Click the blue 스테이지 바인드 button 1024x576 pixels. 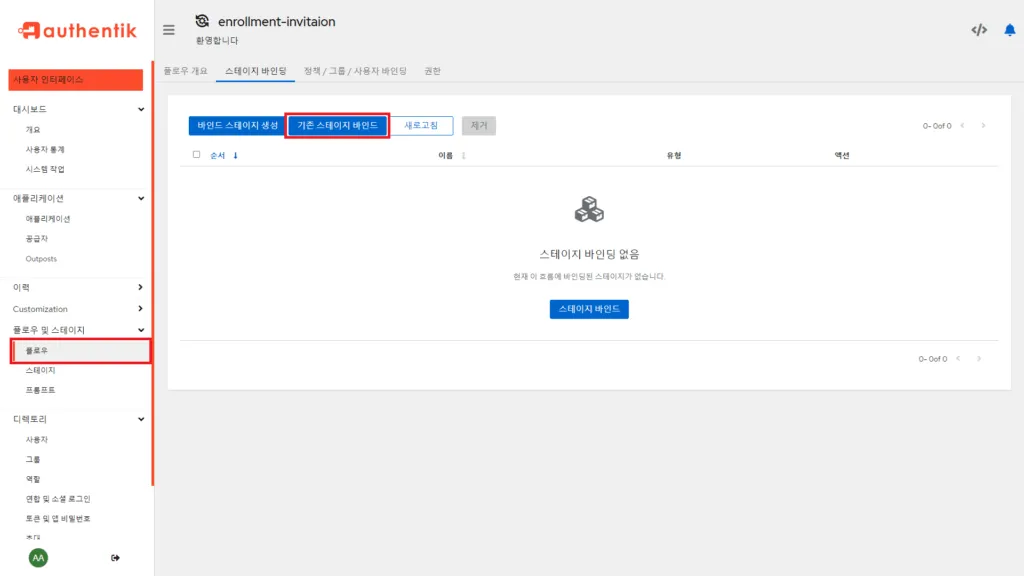click(589, 309)
